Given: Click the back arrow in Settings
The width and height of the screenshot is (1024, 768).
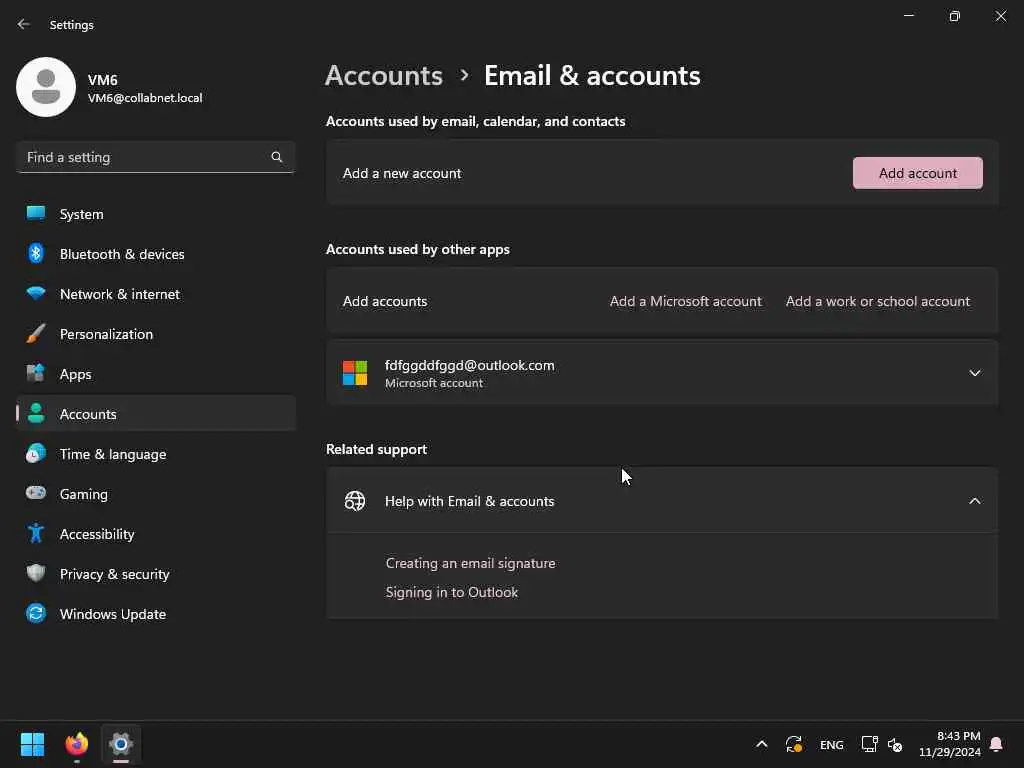Looking at the screenshot, I should [24, 24].
